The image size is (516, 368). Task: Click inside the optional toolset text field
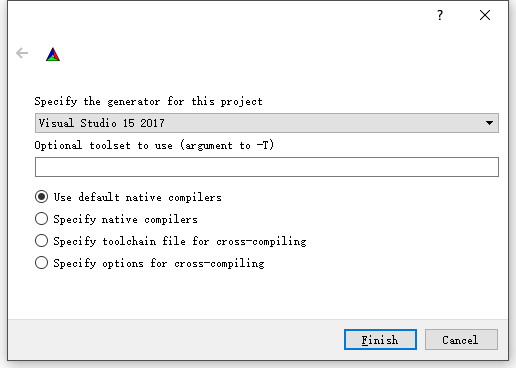(267, 167)
